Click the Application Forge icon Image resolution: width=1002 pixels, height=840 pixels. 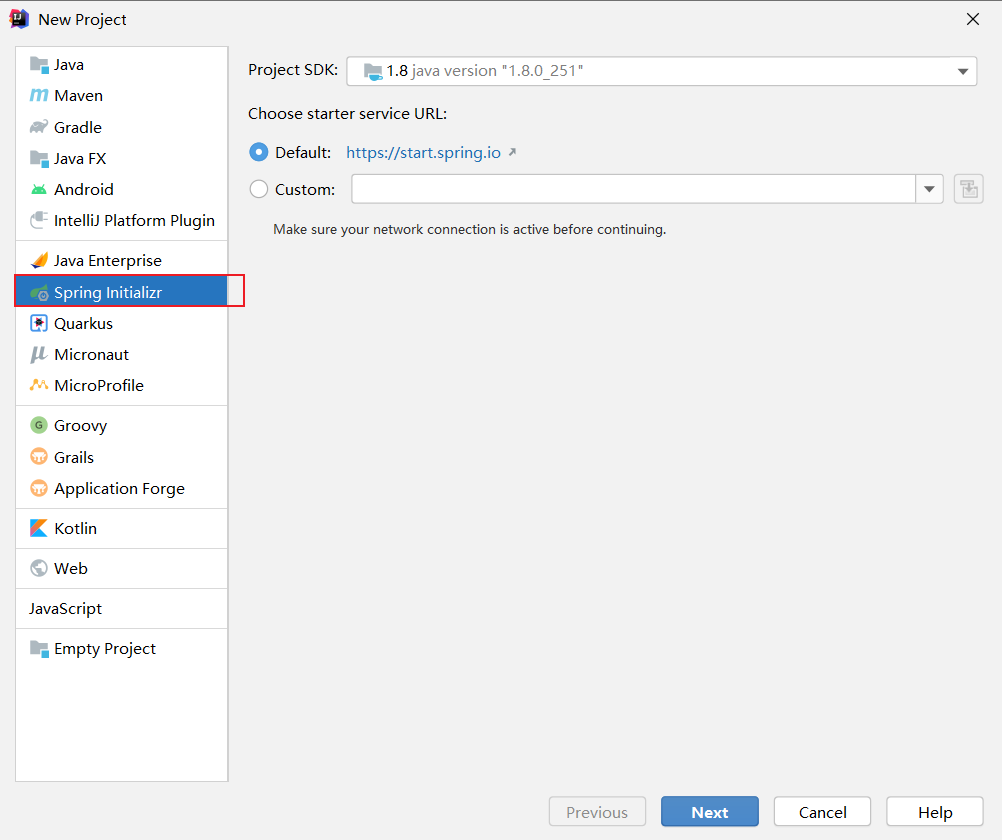[39, 488]
